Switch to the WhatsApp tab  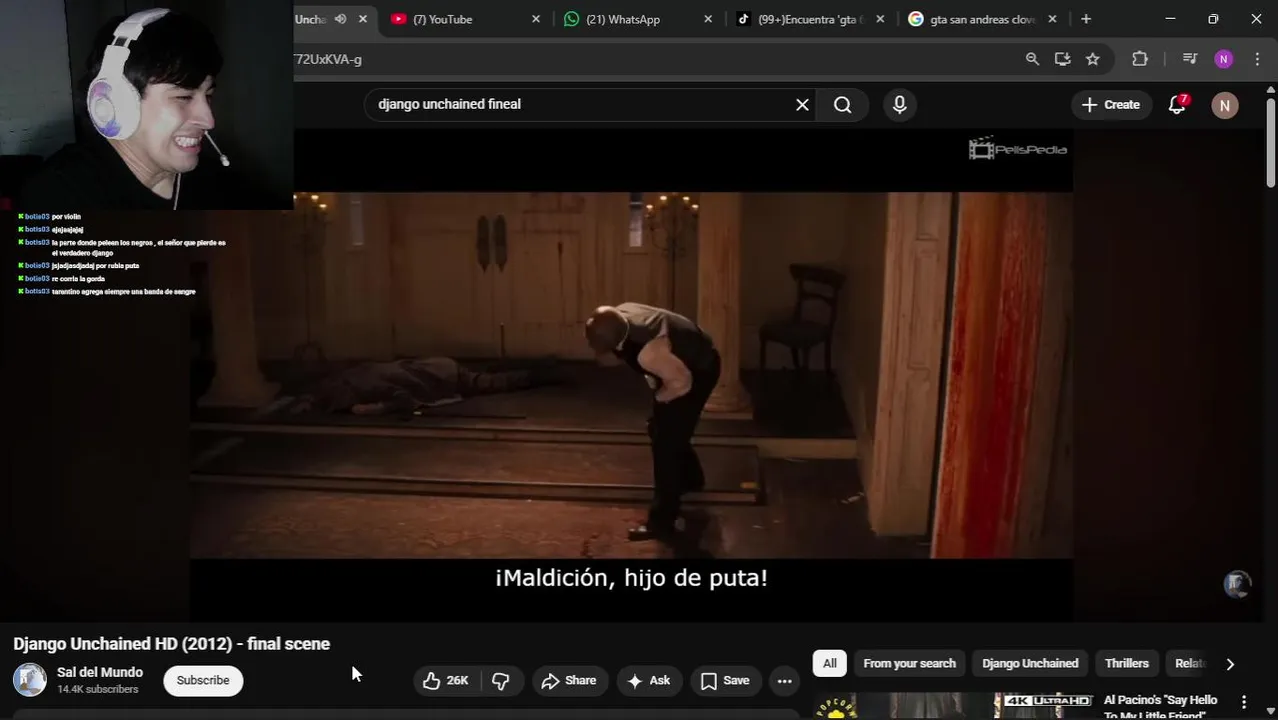[x=622, y=19]
